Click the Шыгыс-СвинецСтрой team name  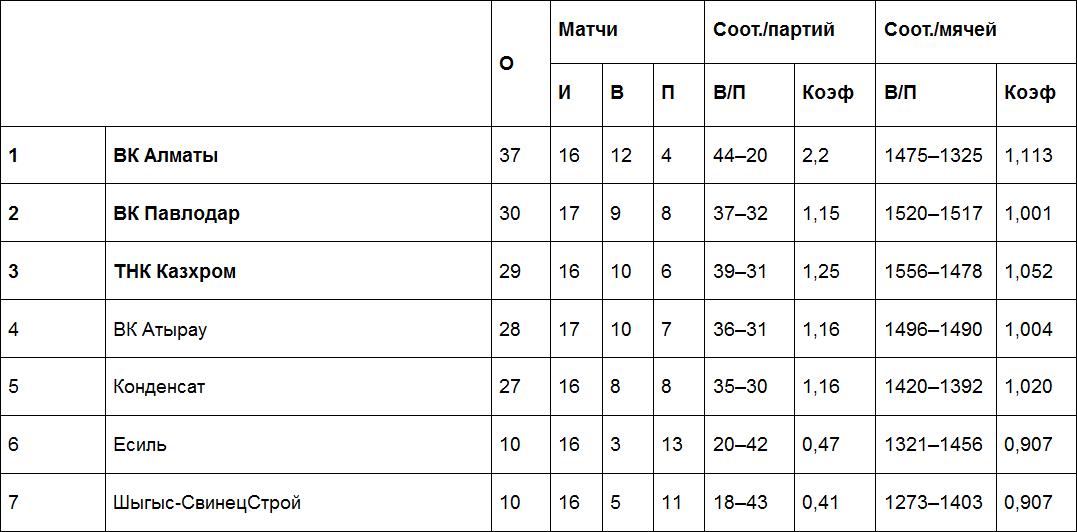click(x=207, y=503)
